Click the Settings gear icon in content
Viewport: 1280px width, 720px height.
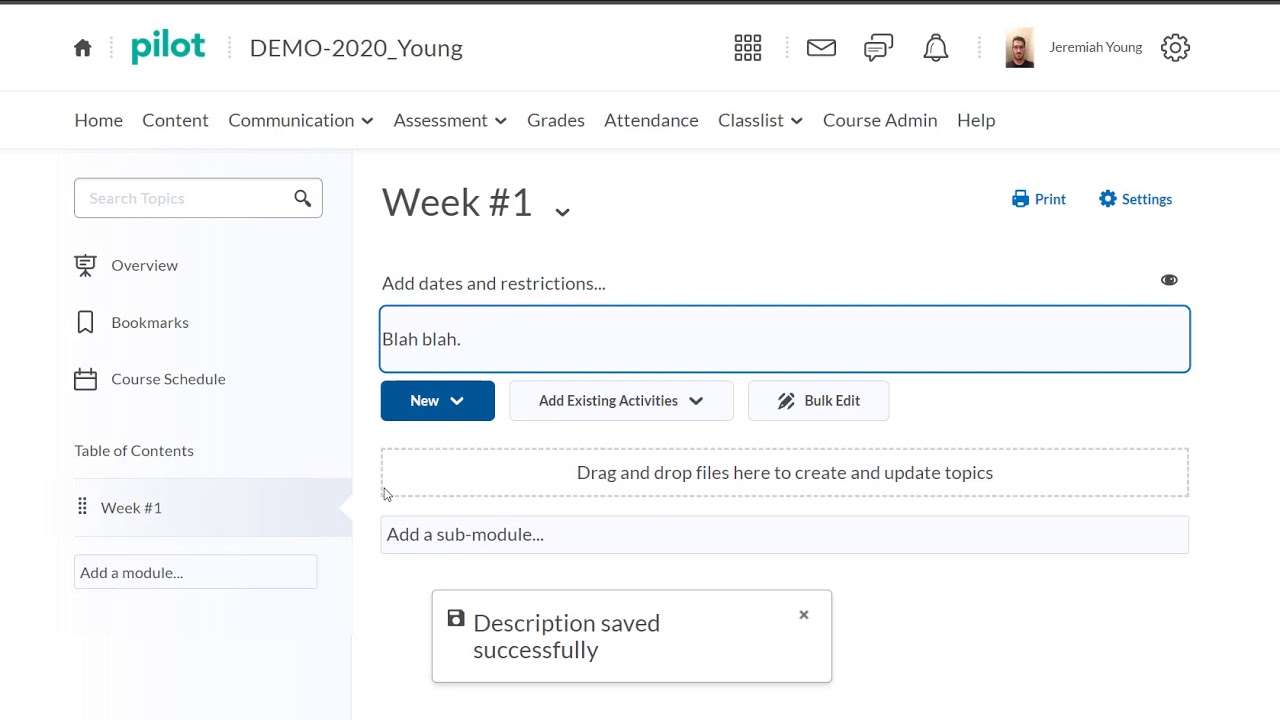pyautogui.click(x=1107, y=199)
